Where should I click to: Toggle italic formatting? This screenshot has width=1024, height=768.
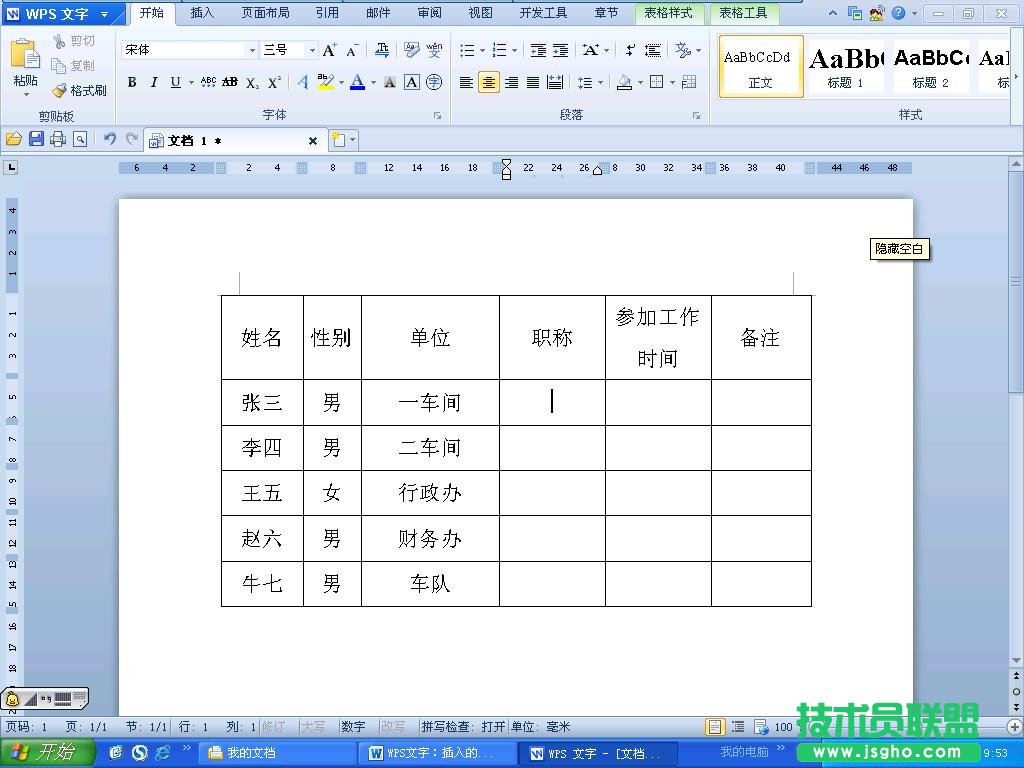[x=154, y=83]
